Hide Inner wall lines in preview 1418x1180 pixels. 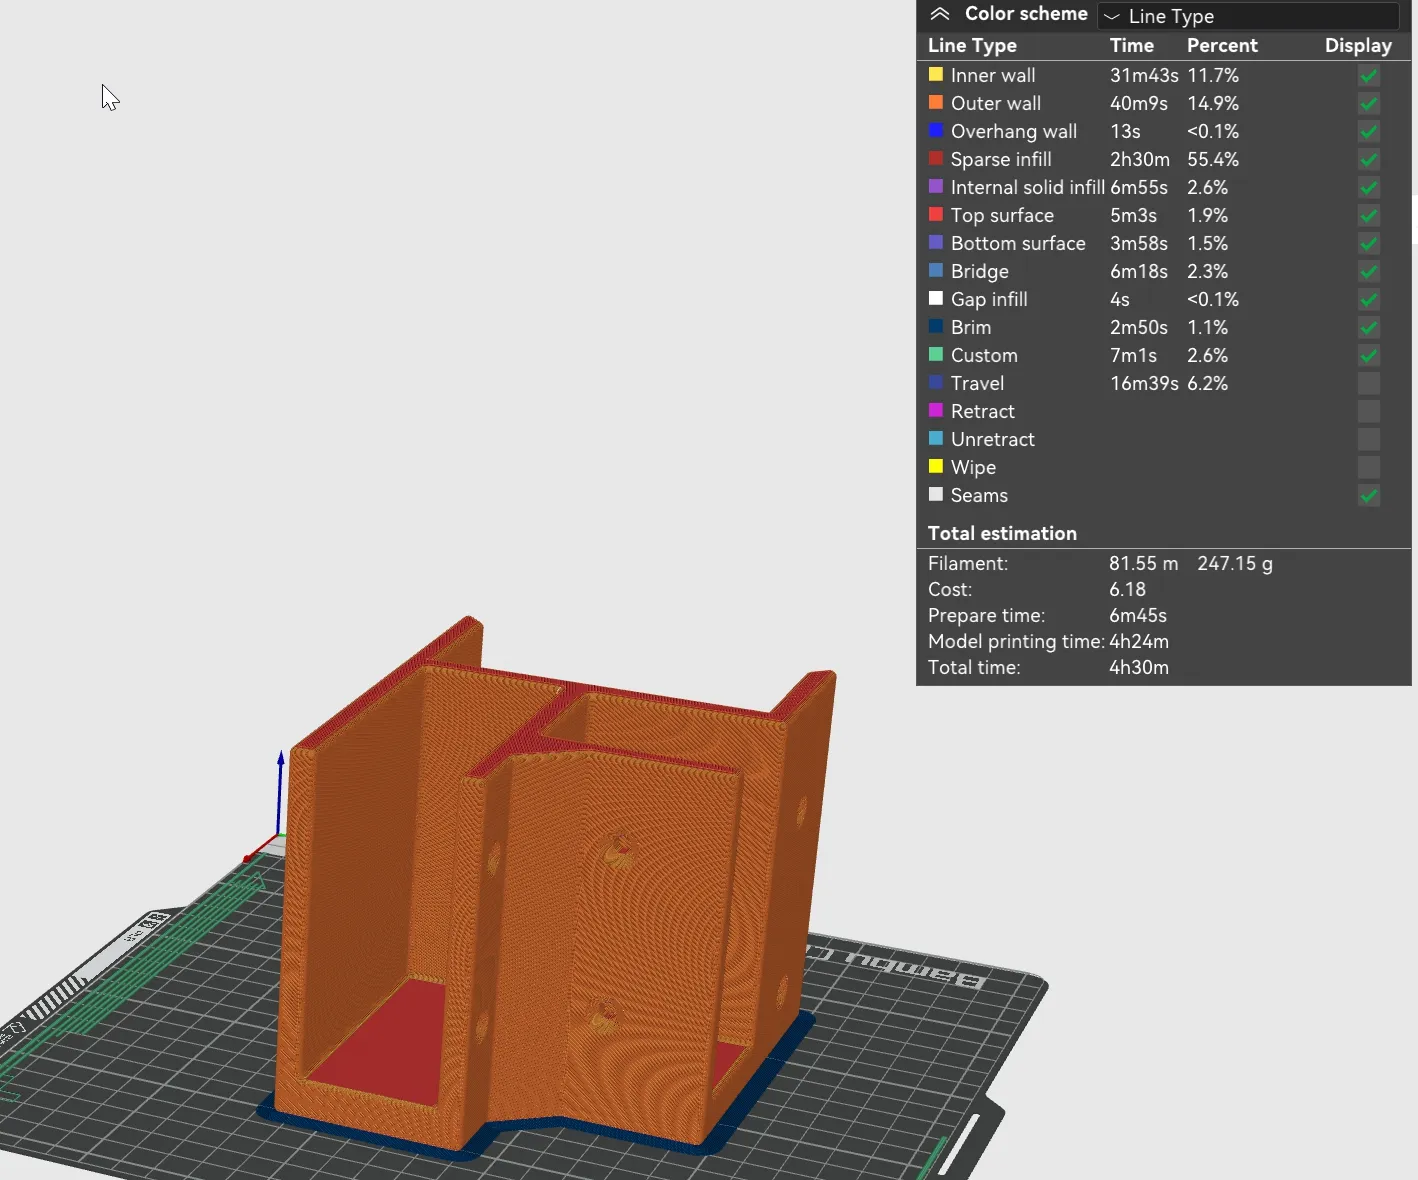click(x=1368, y=75)
